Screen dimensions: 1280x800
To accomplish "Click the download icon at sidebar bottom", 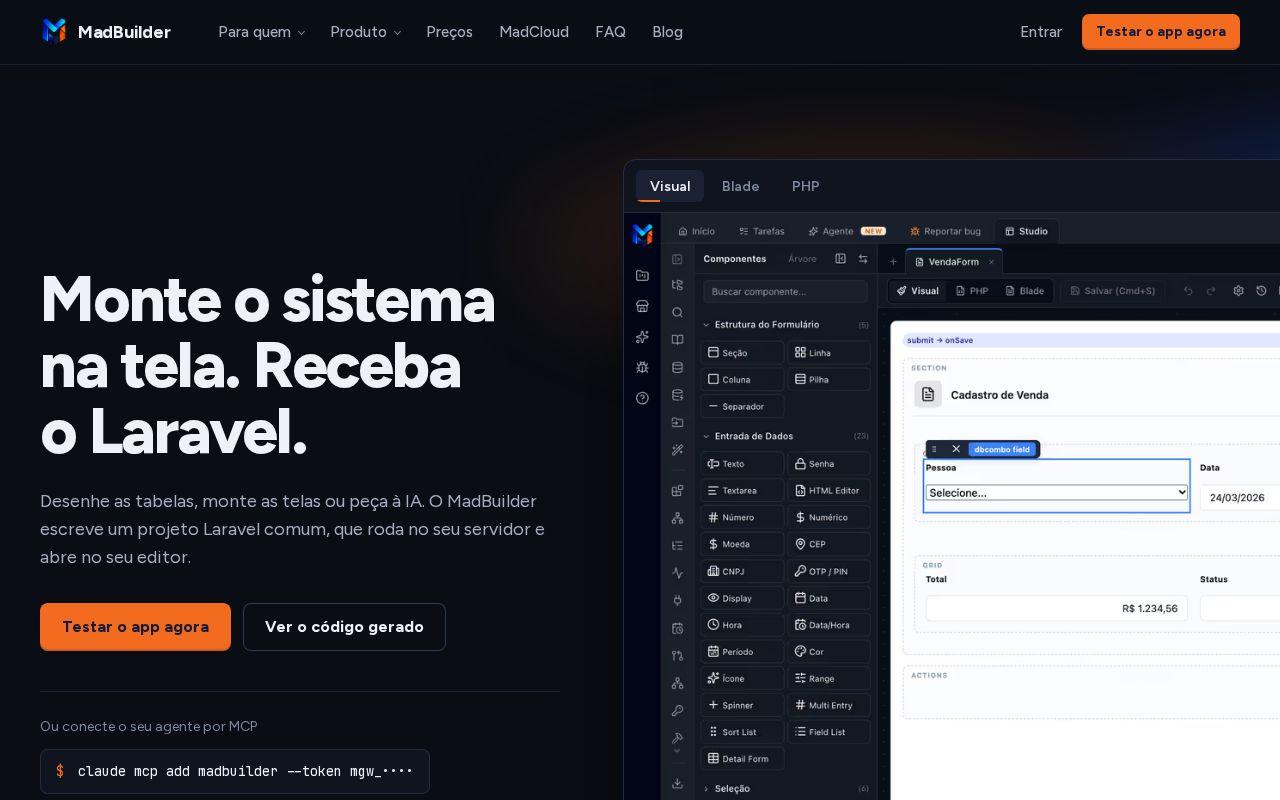I will (x=677, y=783).
